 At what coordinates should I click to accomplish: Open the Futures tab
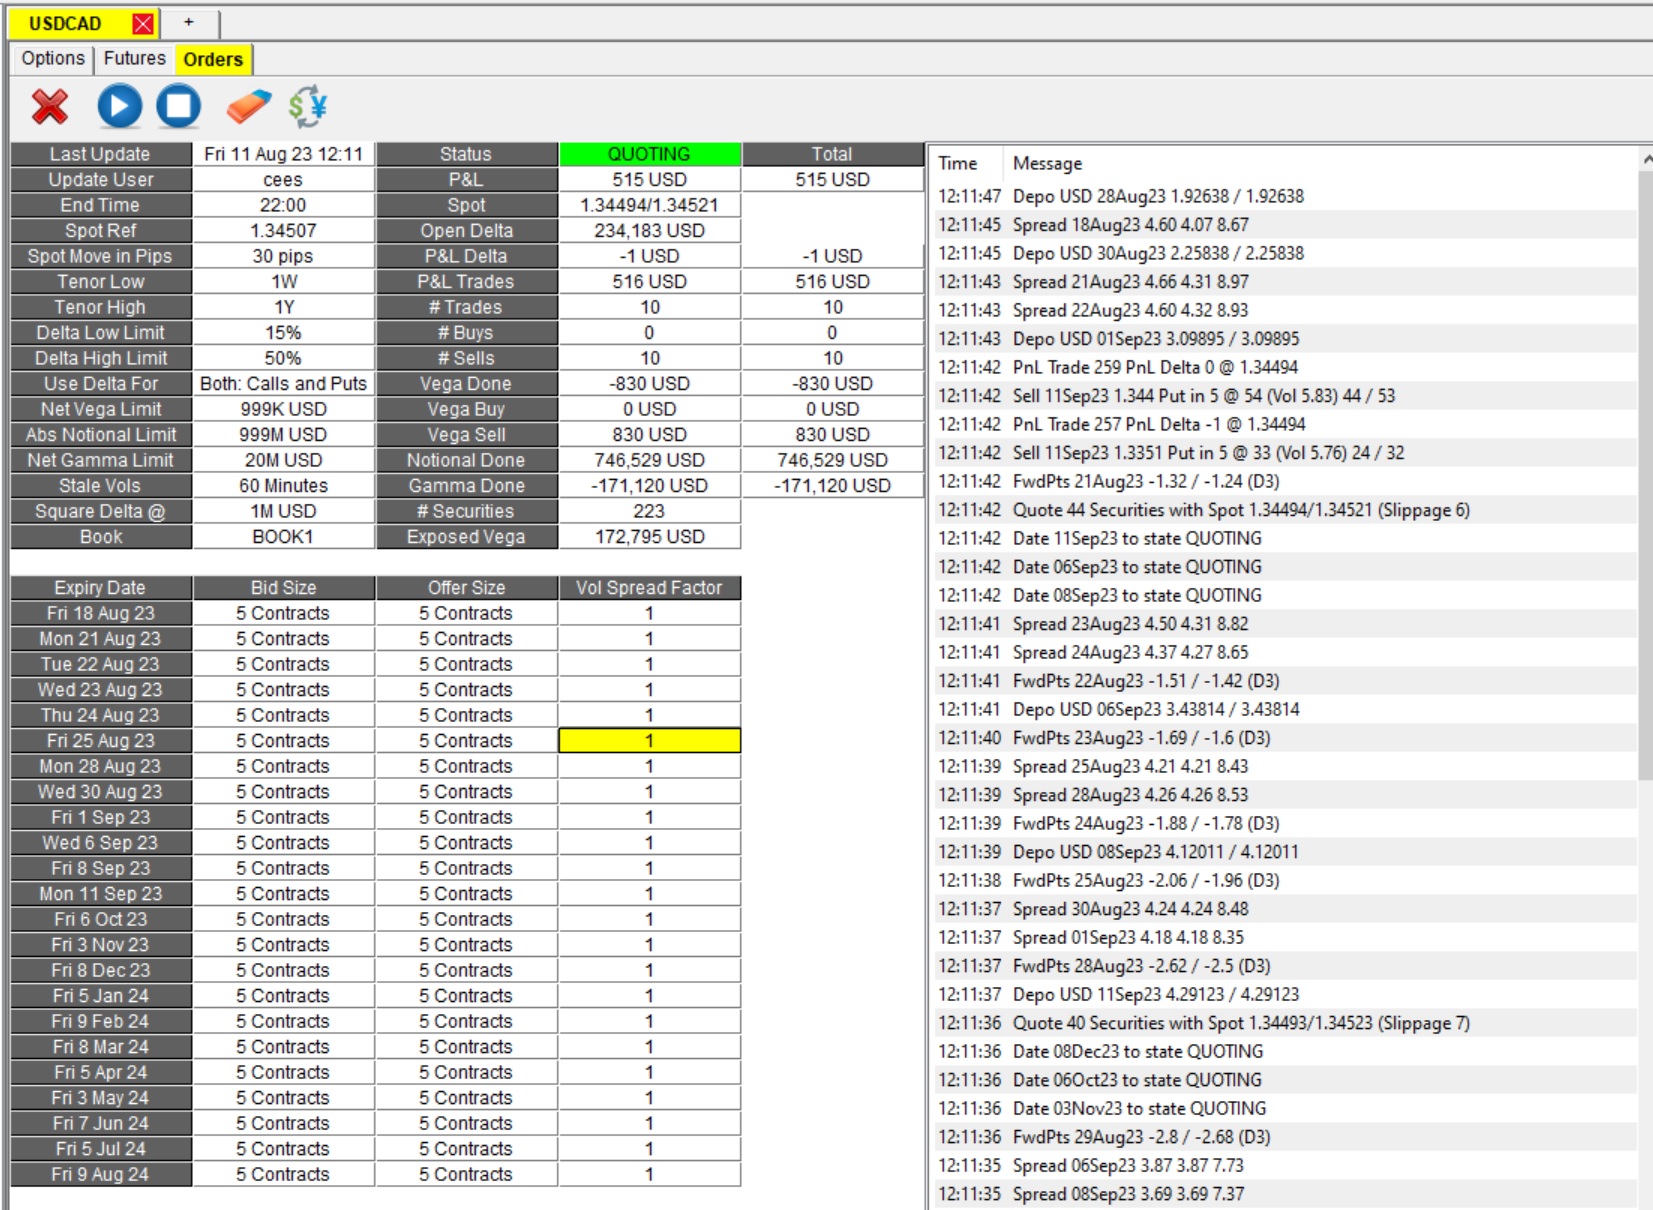click(135, 58)
